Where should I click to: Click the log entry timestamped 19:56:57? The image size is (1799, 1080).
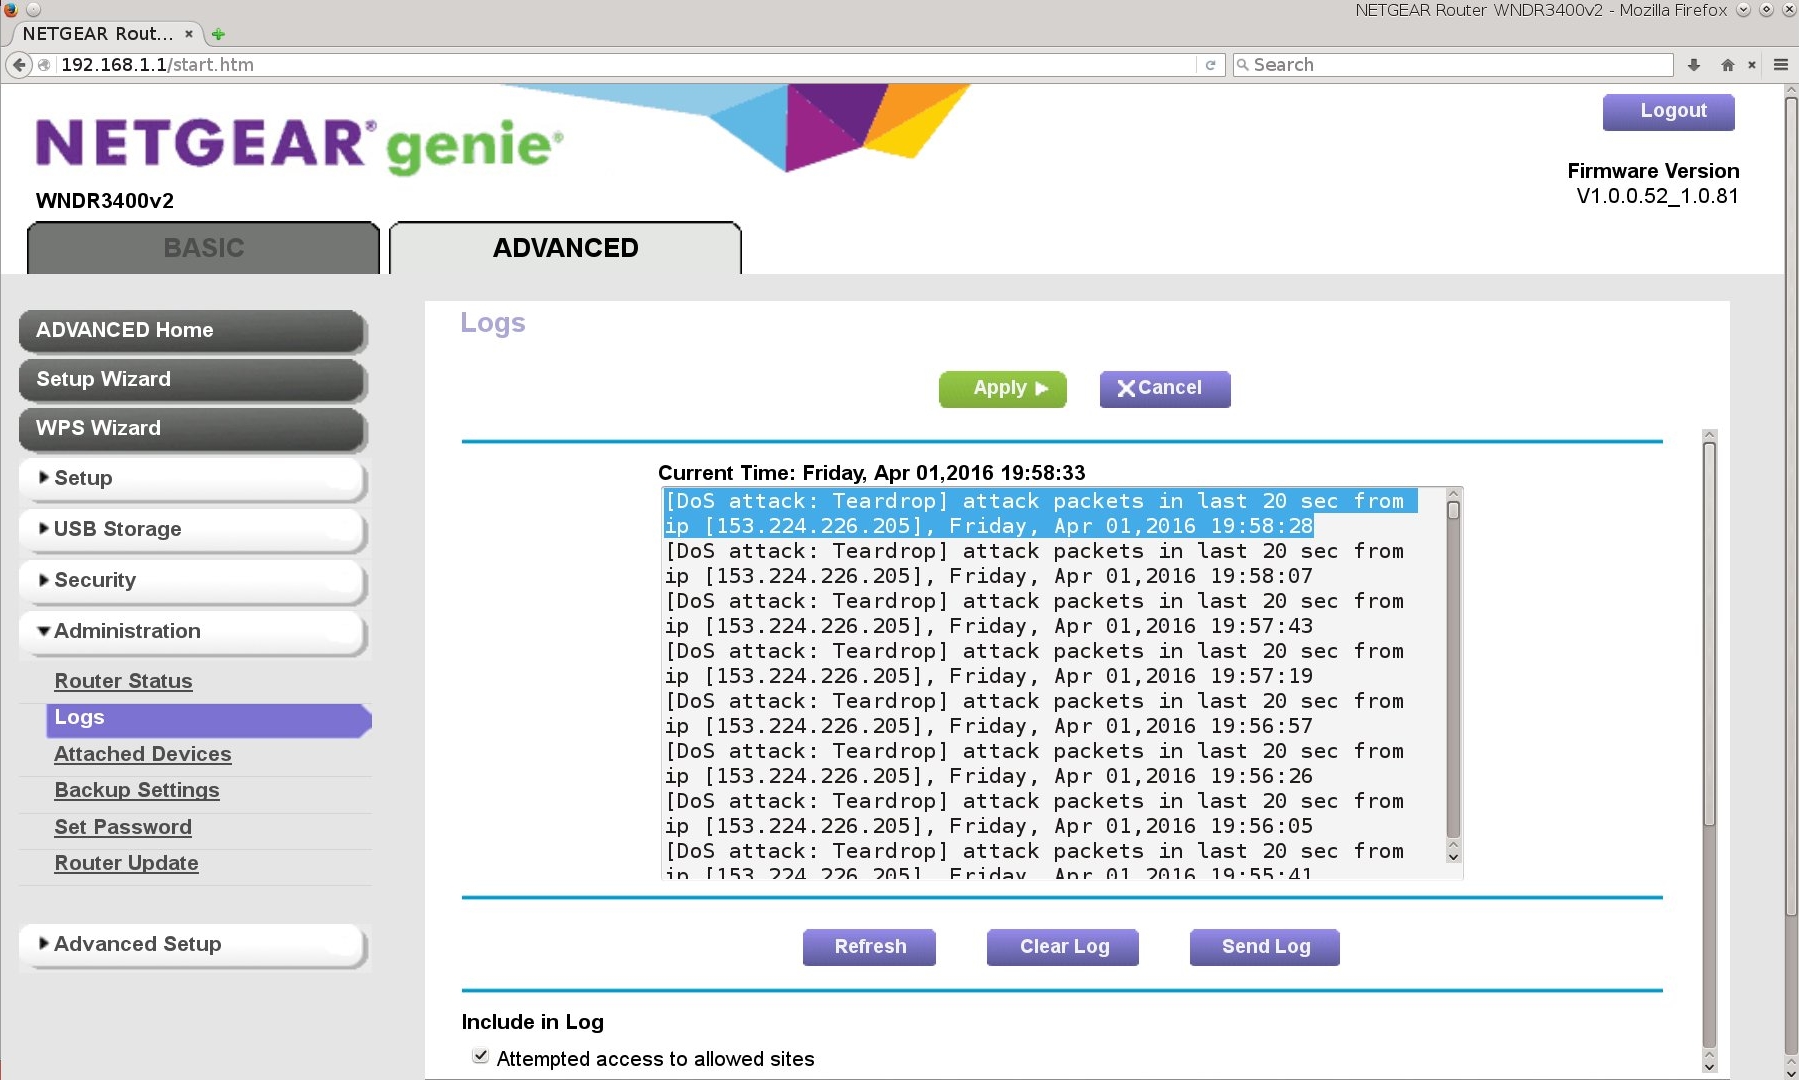1034,714
